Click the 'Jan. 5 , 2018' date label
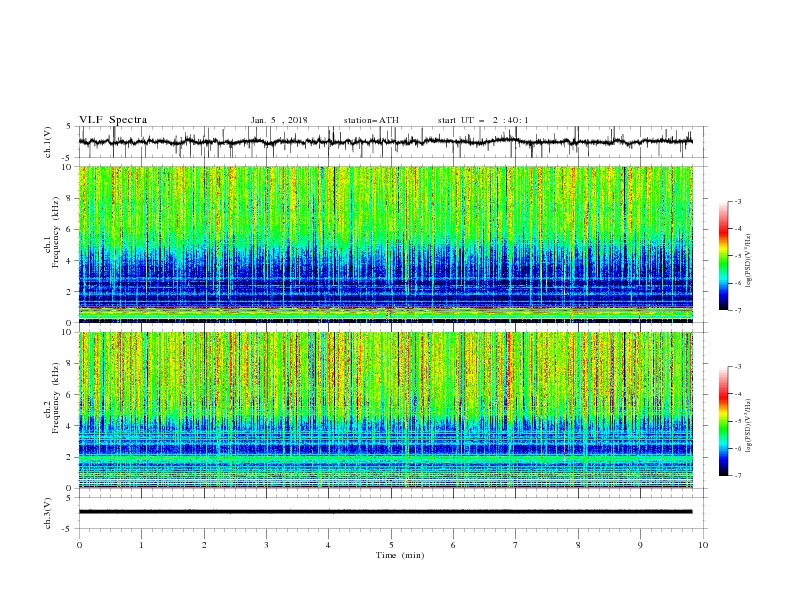The image size is (792, 612). click(x=279, y=120)
